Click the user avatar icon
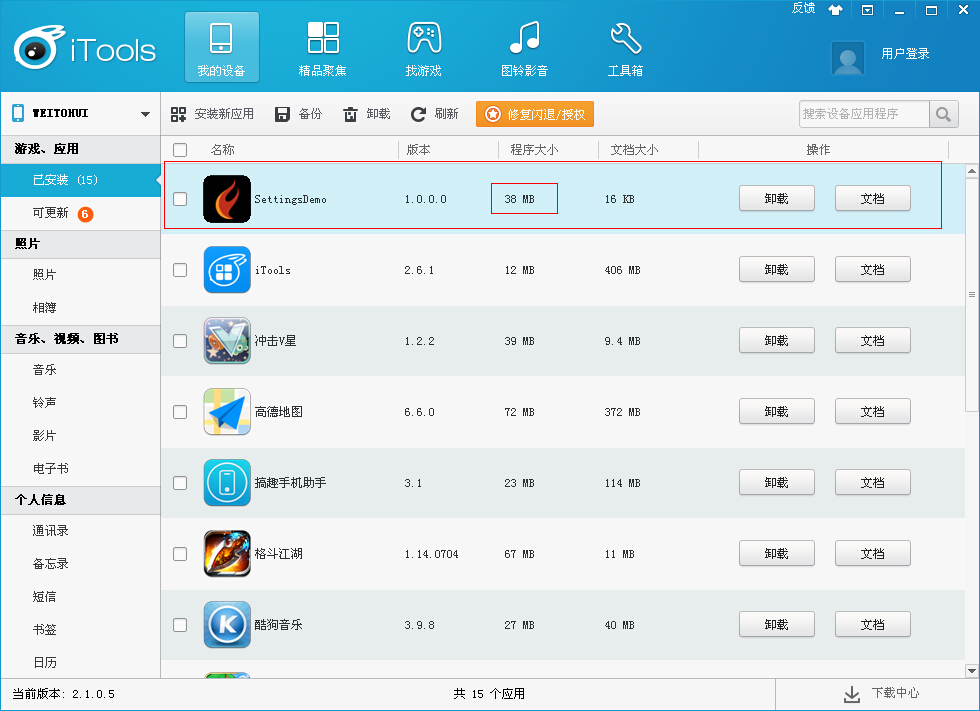This screenshot has height=711, width=980. pos(848,58)
